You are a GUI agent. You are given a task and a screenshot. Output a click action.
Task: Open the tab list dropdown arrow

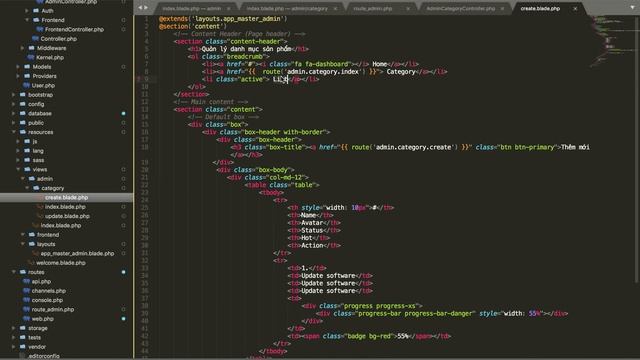[632, 8]
